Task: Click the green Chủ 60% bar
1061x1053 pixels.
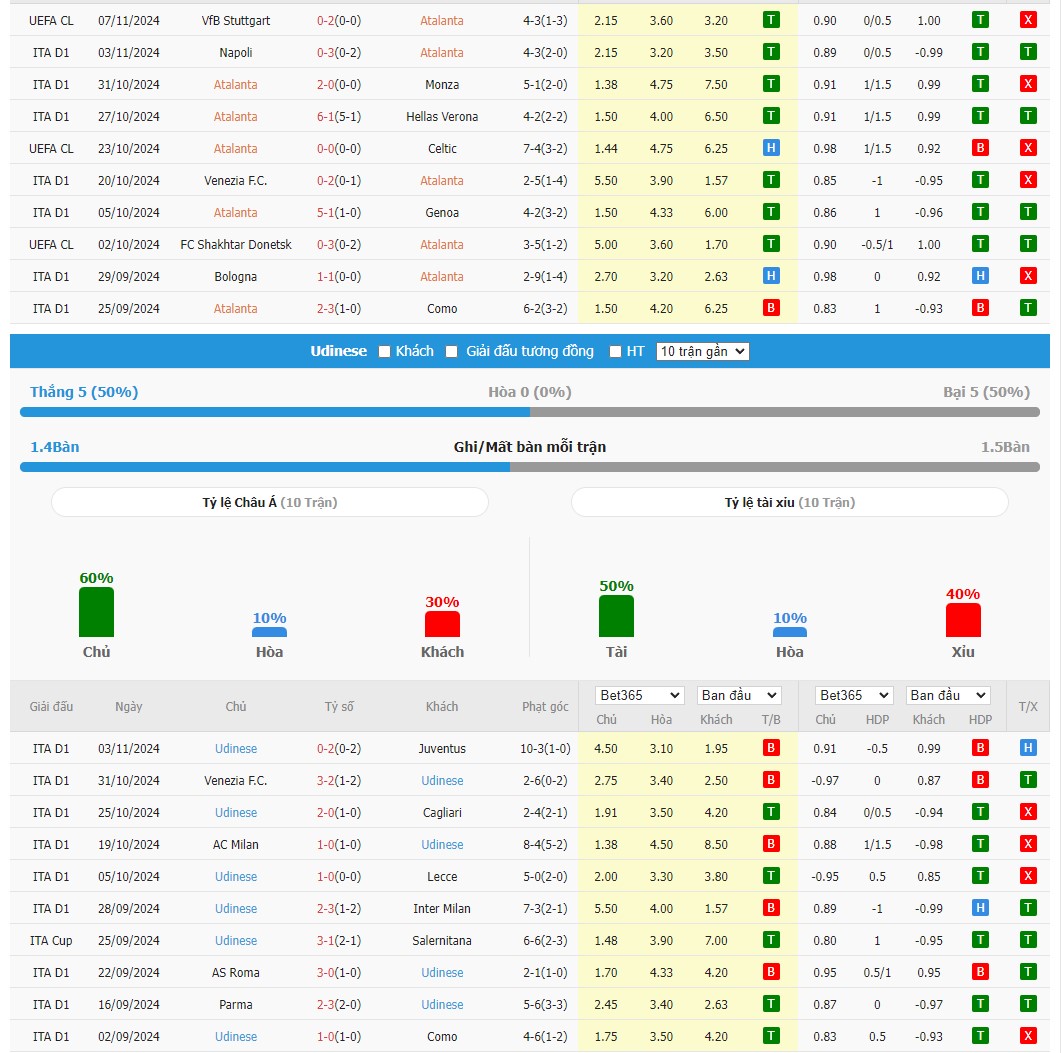Action: pos(96,612)
